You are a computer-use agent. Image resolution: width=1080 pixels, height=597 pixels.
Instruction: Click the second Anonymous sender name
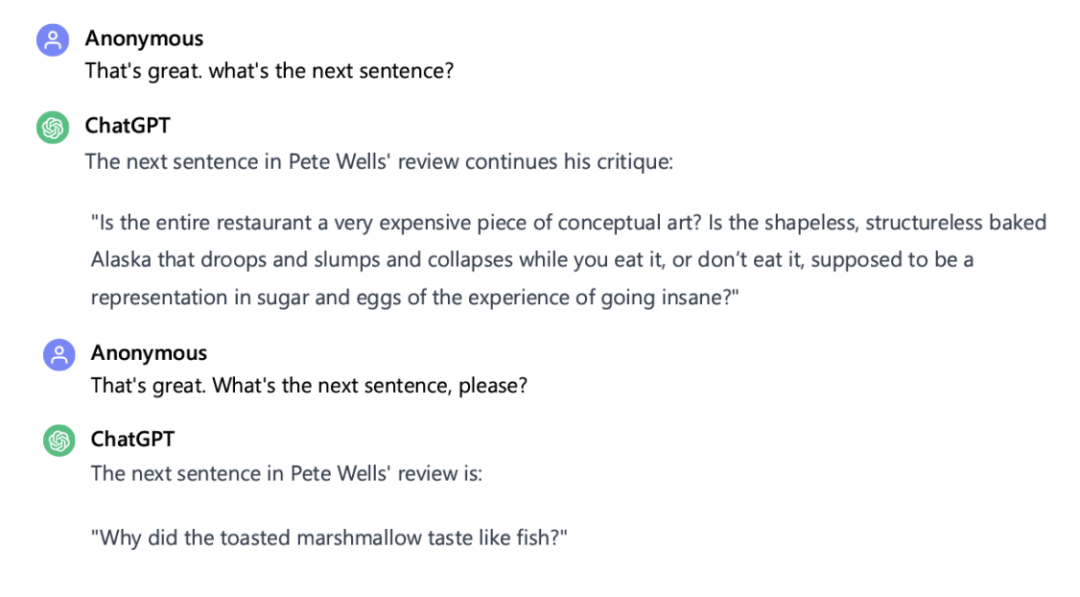(x=149, y=353)
